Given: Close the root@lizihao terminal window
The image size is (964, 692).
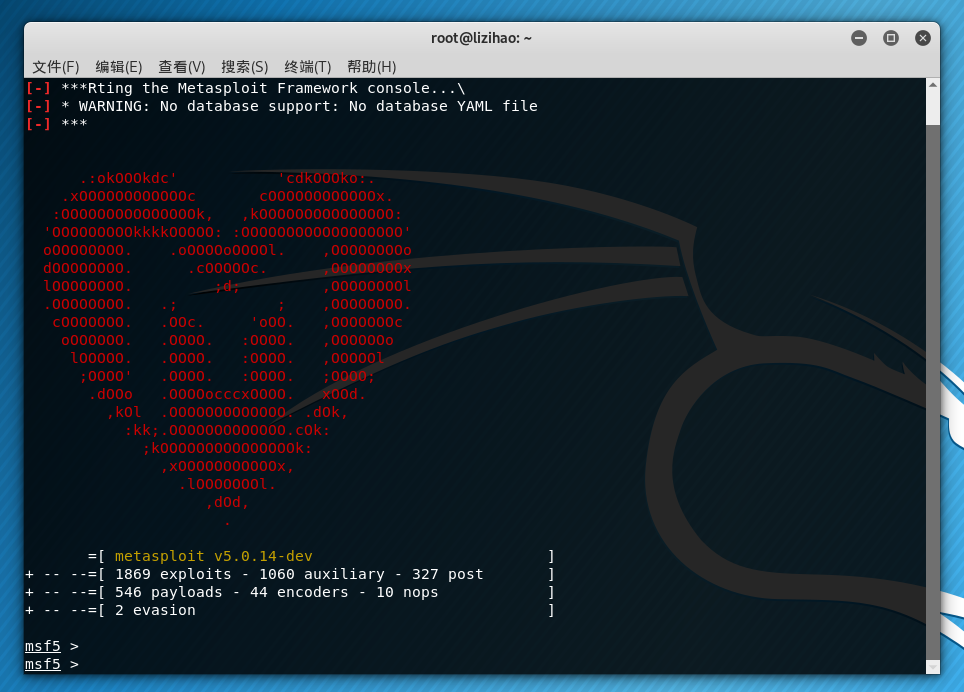Looking at the screenshot, I should [x=923, y=38].
